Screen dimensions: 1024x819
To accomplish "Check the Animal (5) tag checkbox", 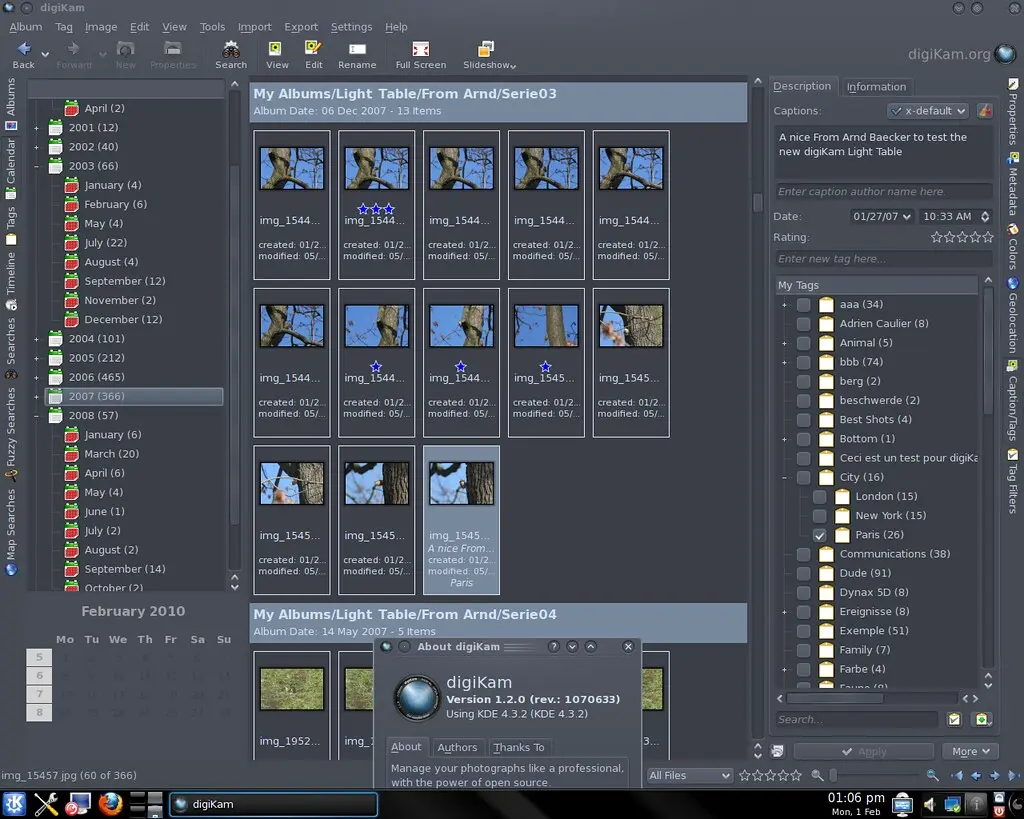I will point(803,342).
